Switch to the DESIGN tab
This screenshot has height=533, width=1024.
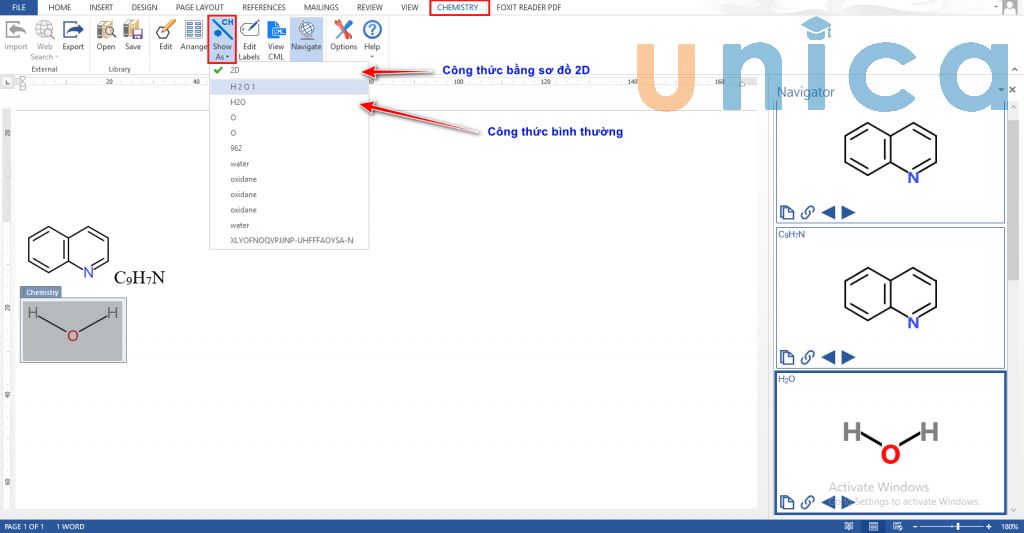point(144,7)
